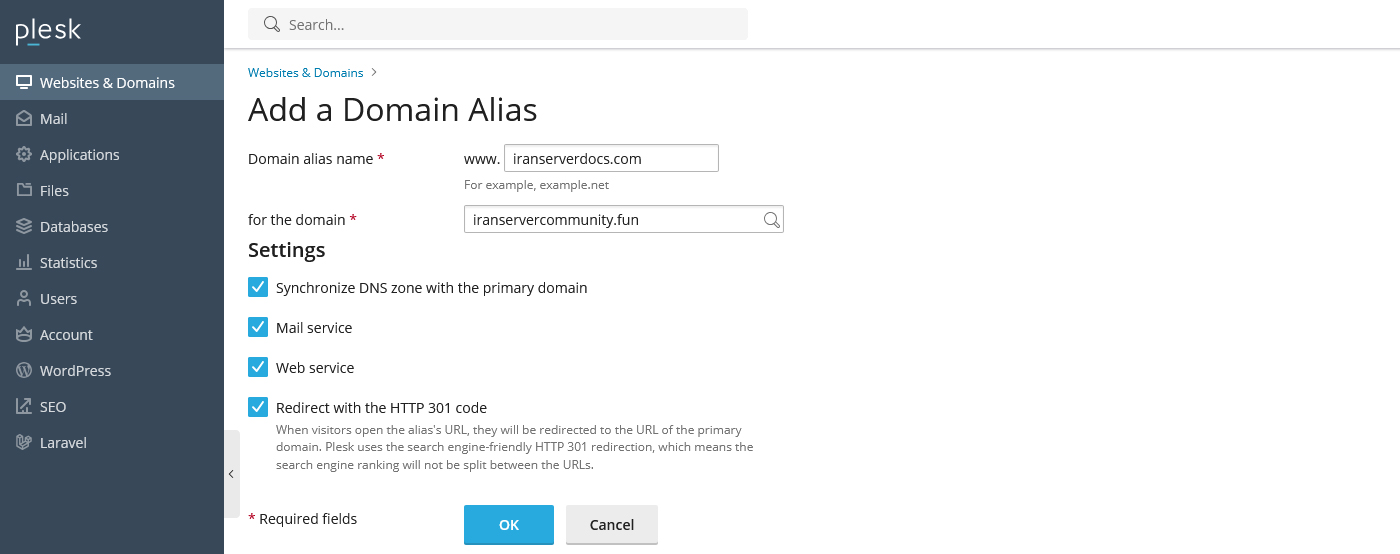1400x554 pixels.
Task: Click the WordPress logo icon
Action: (24, 371)
